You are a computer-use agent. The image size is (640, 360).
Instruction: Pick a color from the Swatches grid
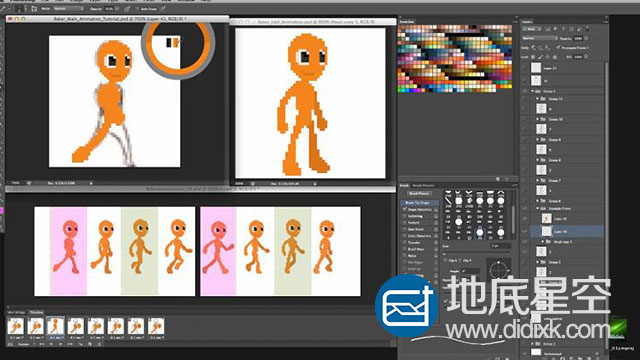tap(455, 58)
